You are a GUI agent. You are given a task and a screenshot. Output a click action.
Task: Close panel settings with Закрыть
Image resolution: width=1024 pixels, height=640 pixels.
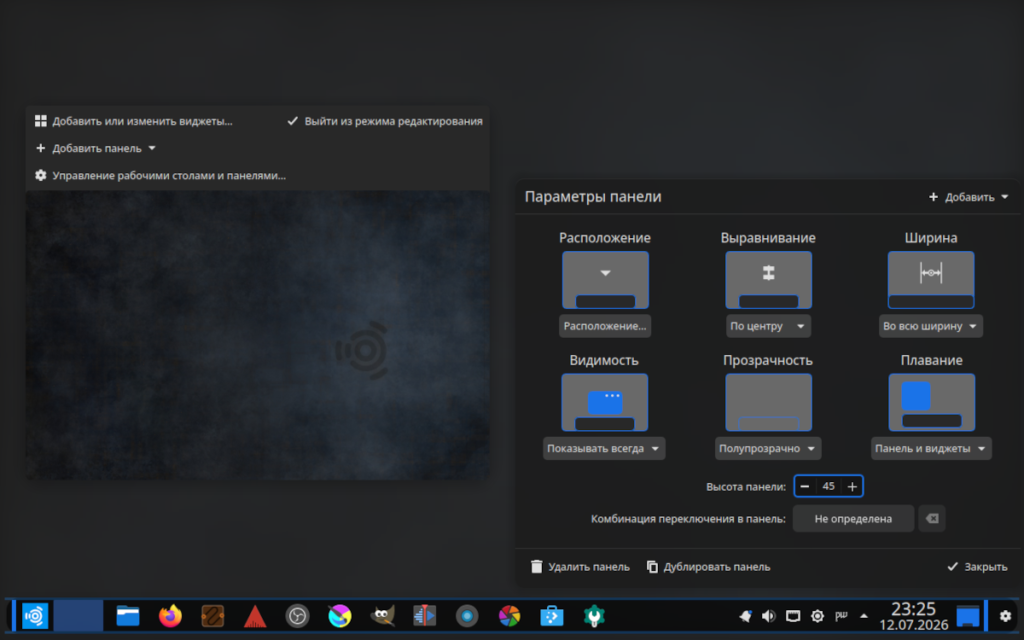[x=978, y=567]
